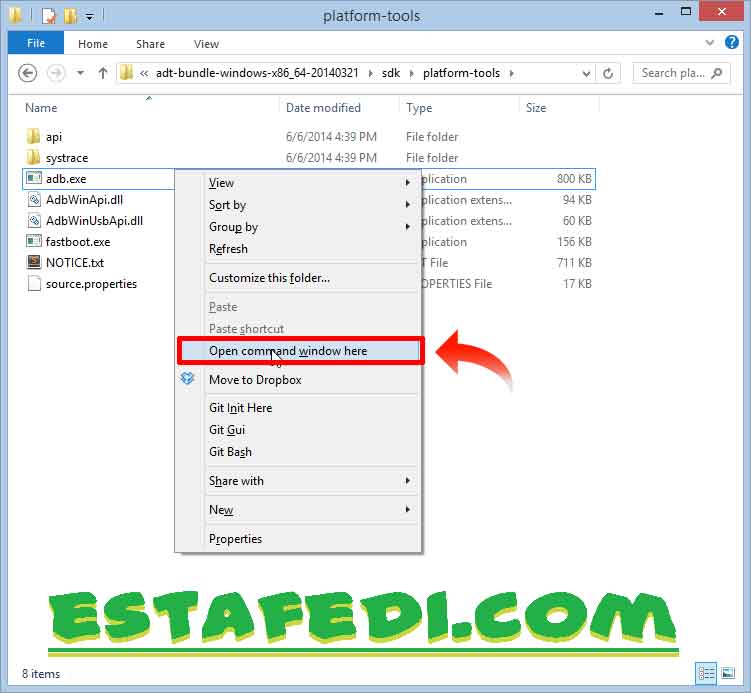The image size is (751, 693).
Task: Click the Up one level arrow
Action: pos(102,73)
